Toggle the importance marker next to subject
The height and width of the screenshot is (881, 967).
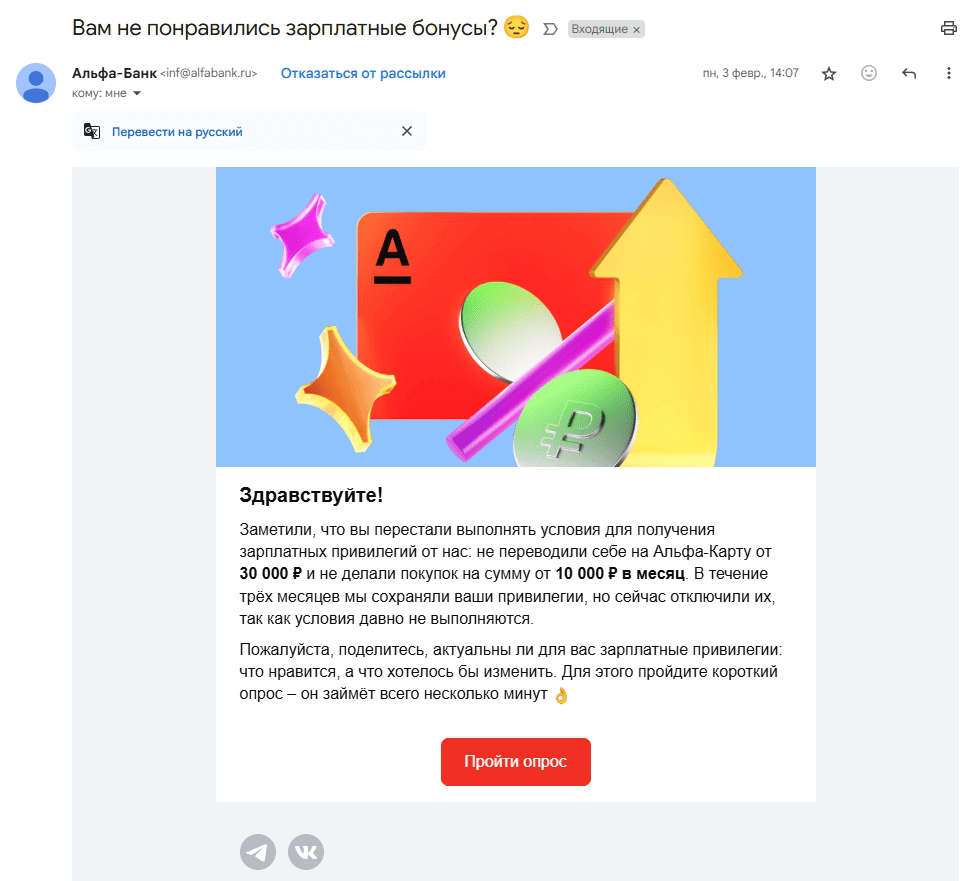(550, 29)
